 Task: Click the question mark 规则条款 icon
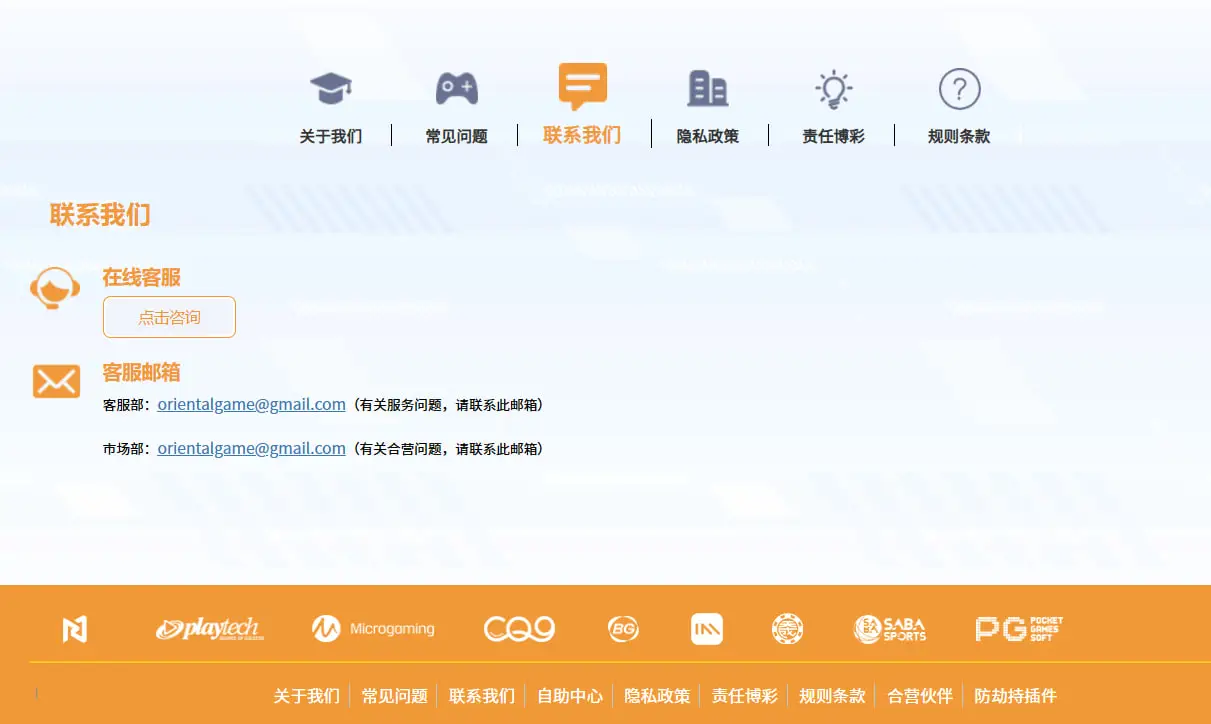pyautogui.click(x=959, y=90)
